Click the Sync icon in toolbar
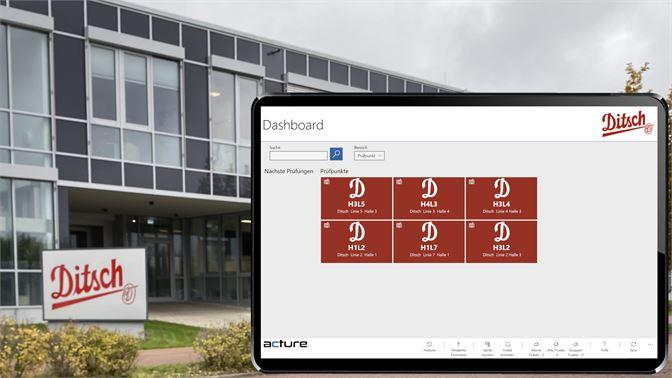 [x=633, y=344]
